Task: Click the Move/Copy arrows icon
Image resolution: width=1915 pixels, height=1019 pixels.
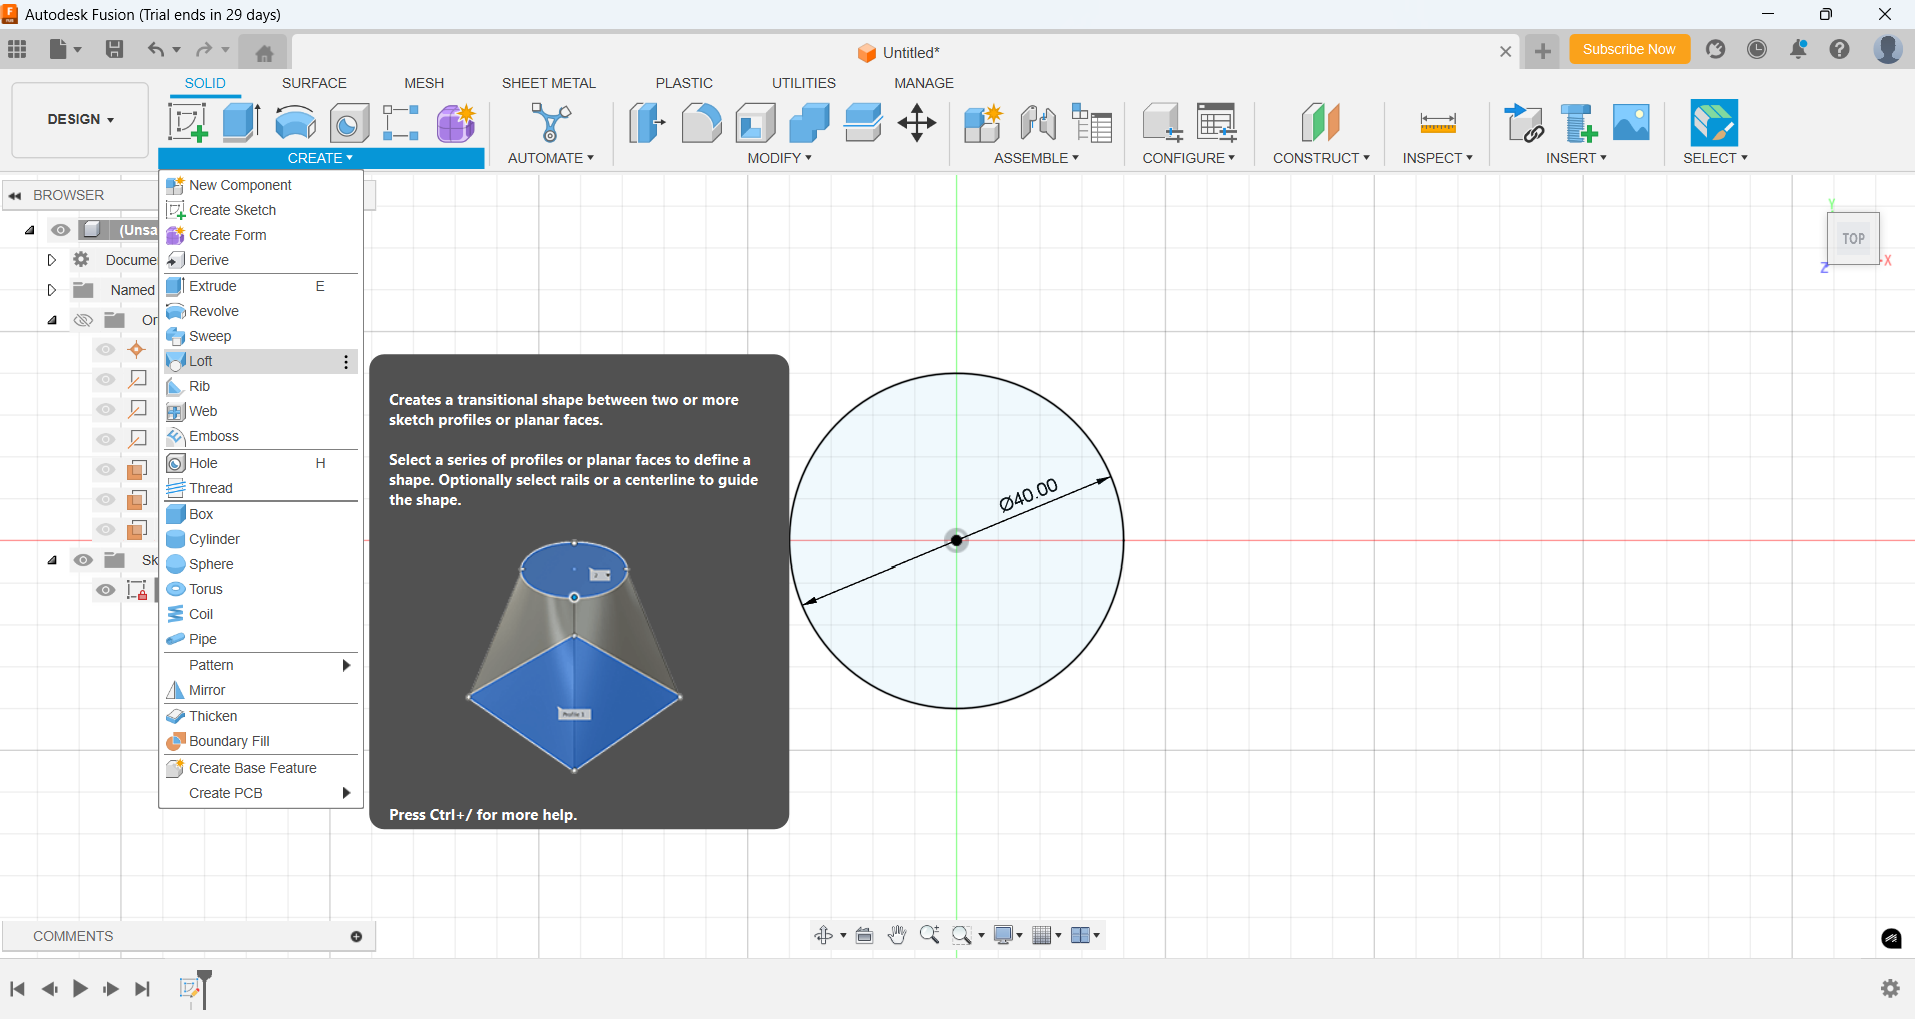Action: coord(916,123)
